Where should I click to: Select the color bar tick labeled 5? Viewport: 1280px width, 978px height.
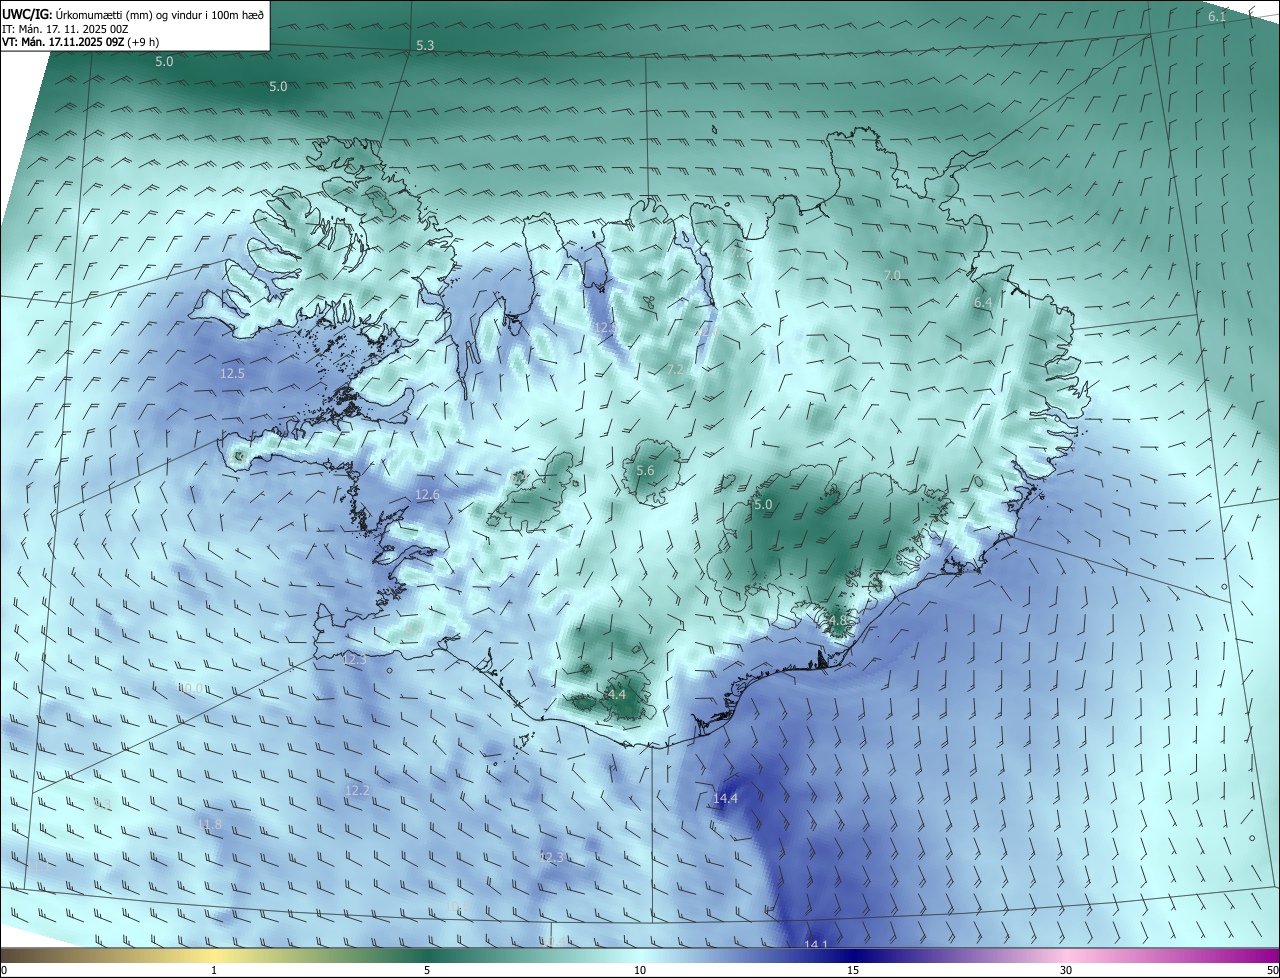point(427,970)
